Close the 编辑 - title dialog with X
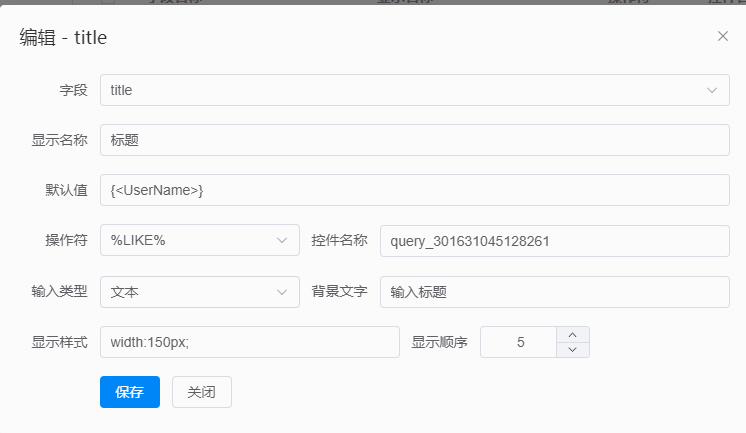The height and width of the screenshot is (433, 746). pyautogui.click(x=723, y=36)
